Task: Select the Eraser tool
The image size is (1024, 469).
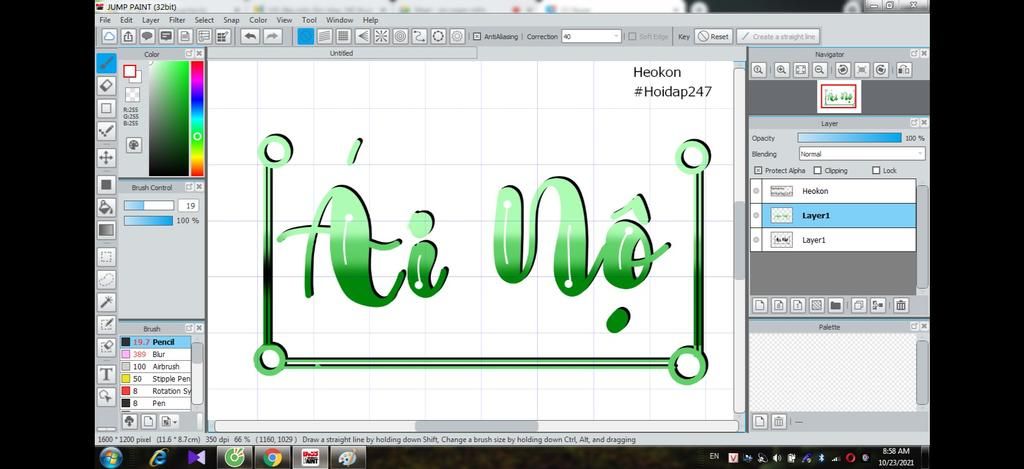Action: point(106,86)
